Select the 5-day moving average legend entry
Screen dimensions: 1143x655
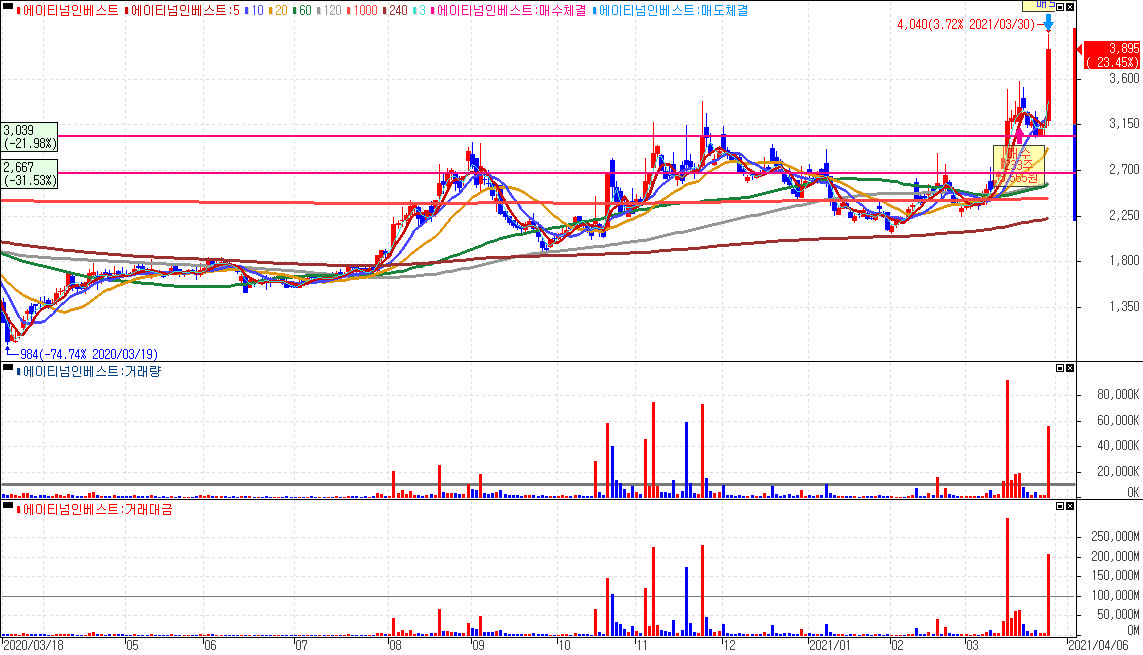[x=182, y=11]
